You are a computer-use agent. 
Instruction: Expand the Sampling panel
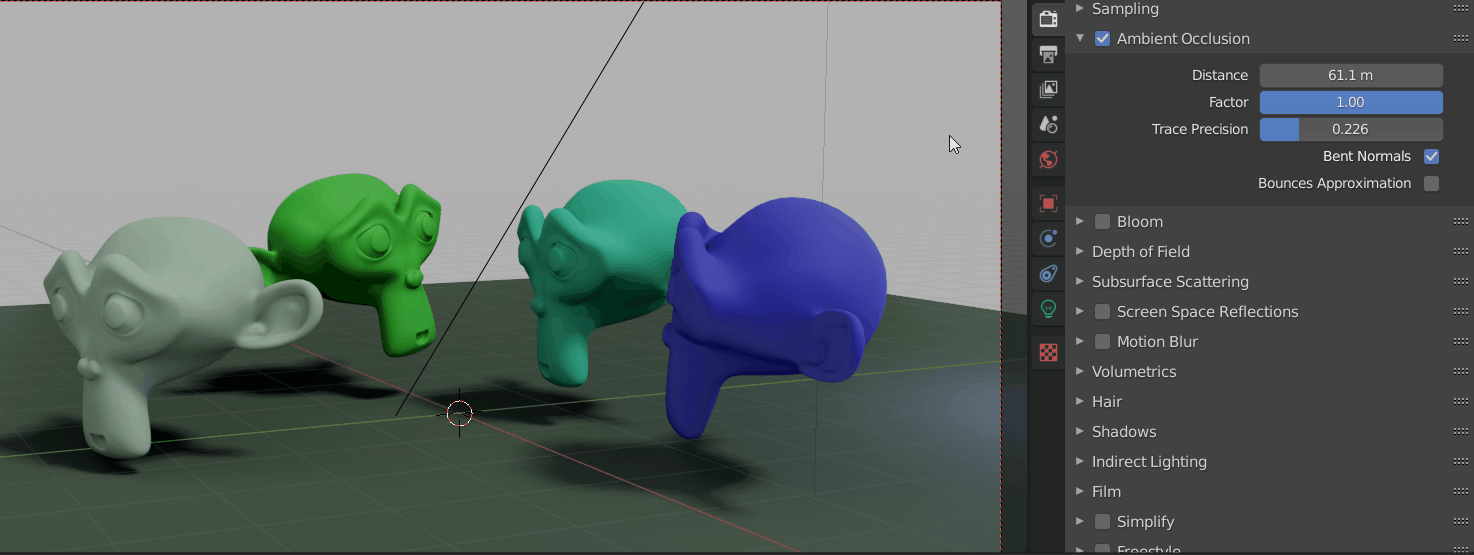[x=1080, y=9]
